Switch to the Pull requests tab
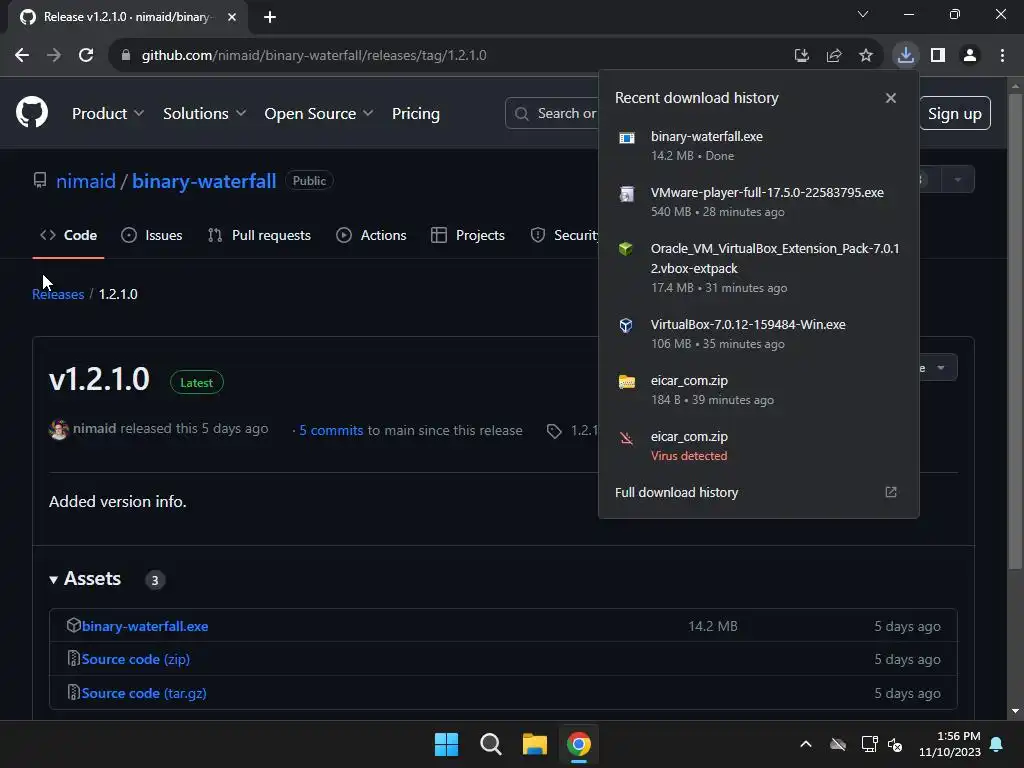 (259, 235)
